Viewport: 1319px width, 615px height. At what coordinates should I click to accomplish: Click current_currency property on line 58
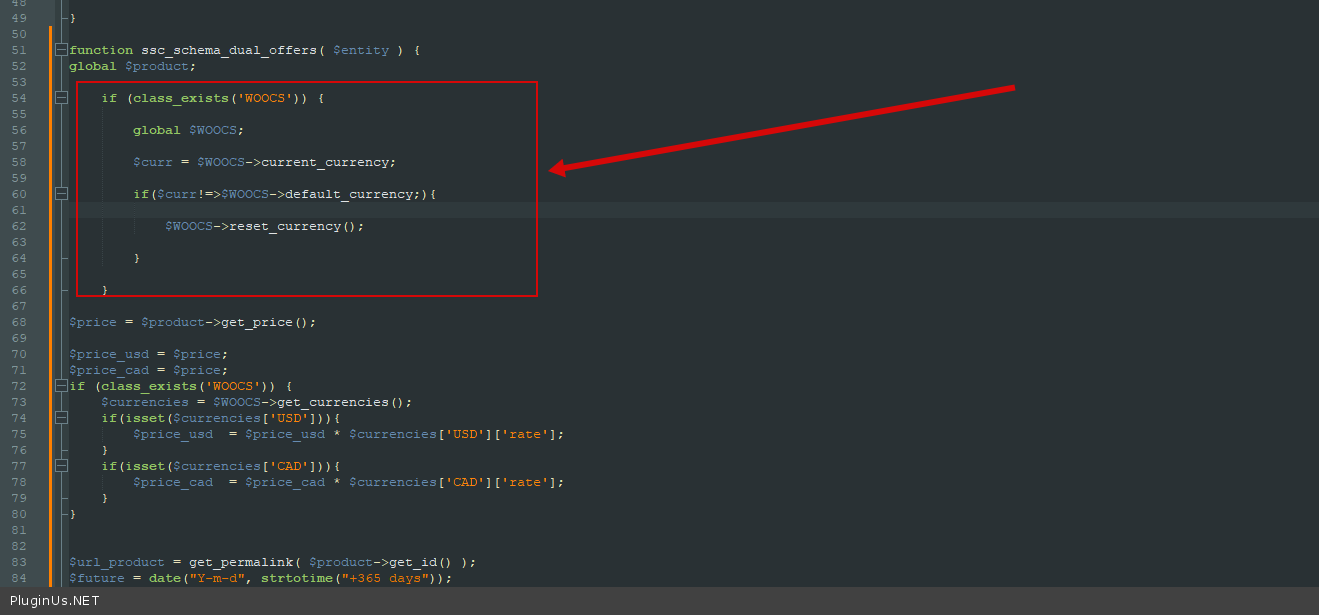pyautogui.click(x=328, y=162)
